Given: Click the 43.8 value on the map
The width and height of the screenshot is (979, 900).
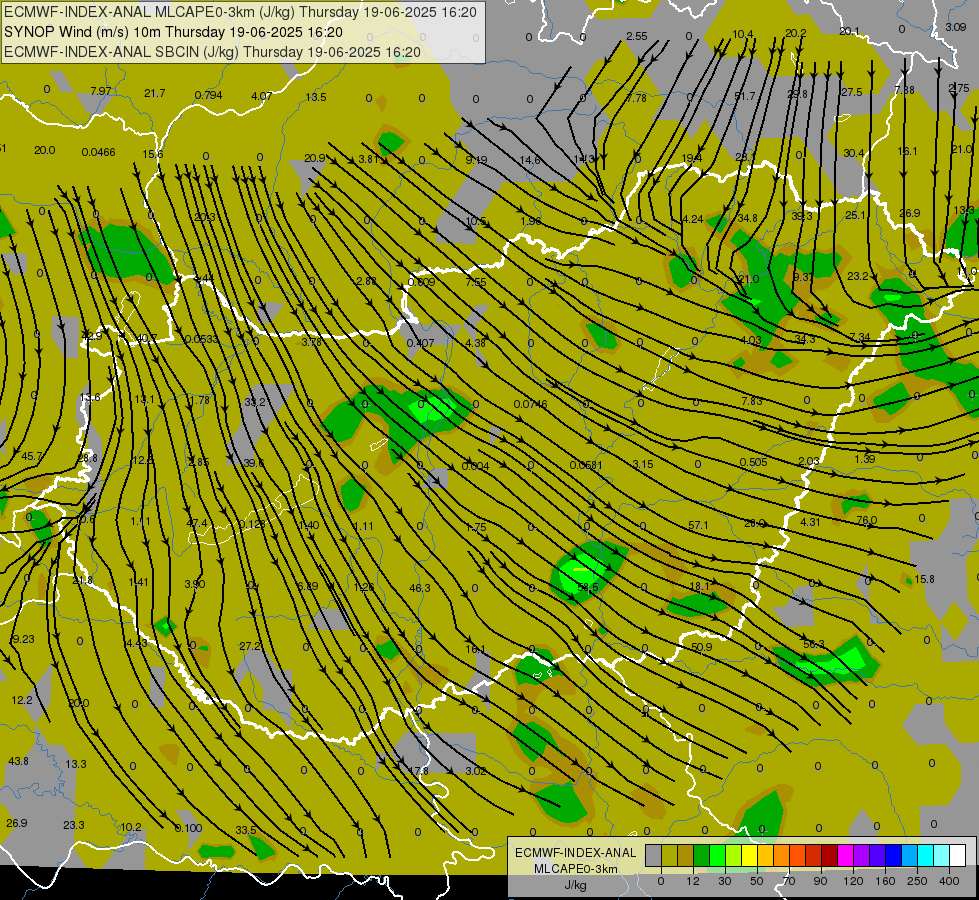Looking at the screenshot, I should pos(18,761).
